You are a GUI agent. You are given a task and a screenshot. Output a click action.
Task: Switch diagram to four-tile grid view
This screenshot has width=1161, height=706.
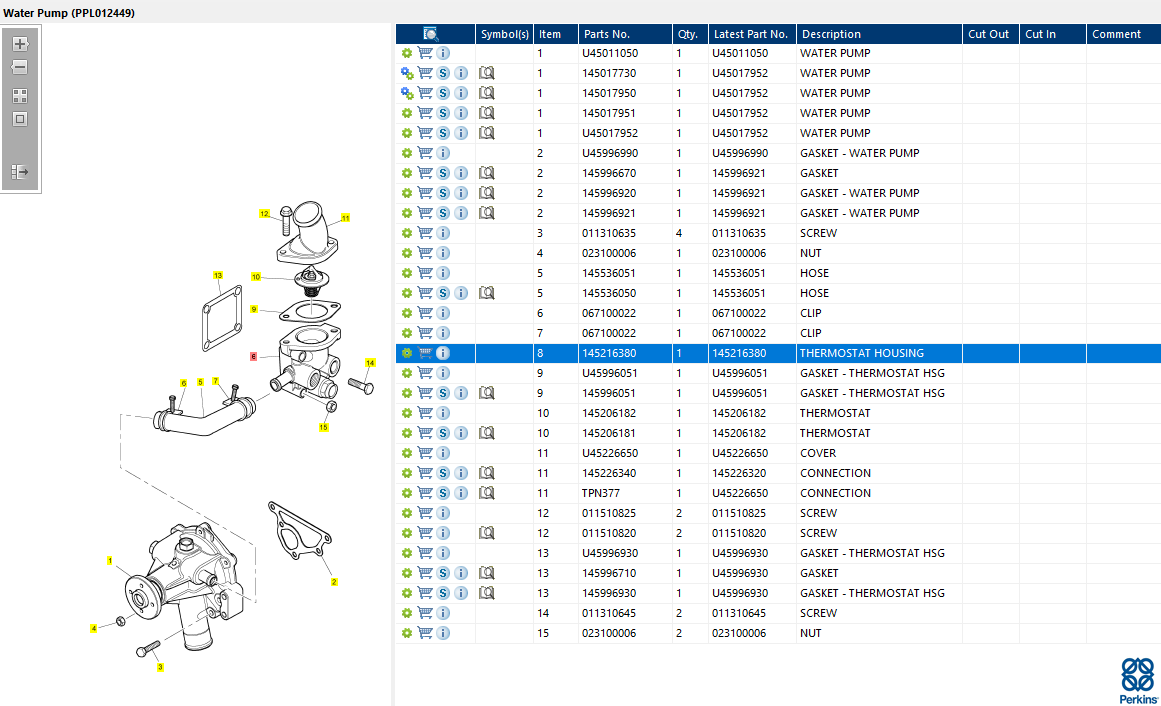(20, 96)
